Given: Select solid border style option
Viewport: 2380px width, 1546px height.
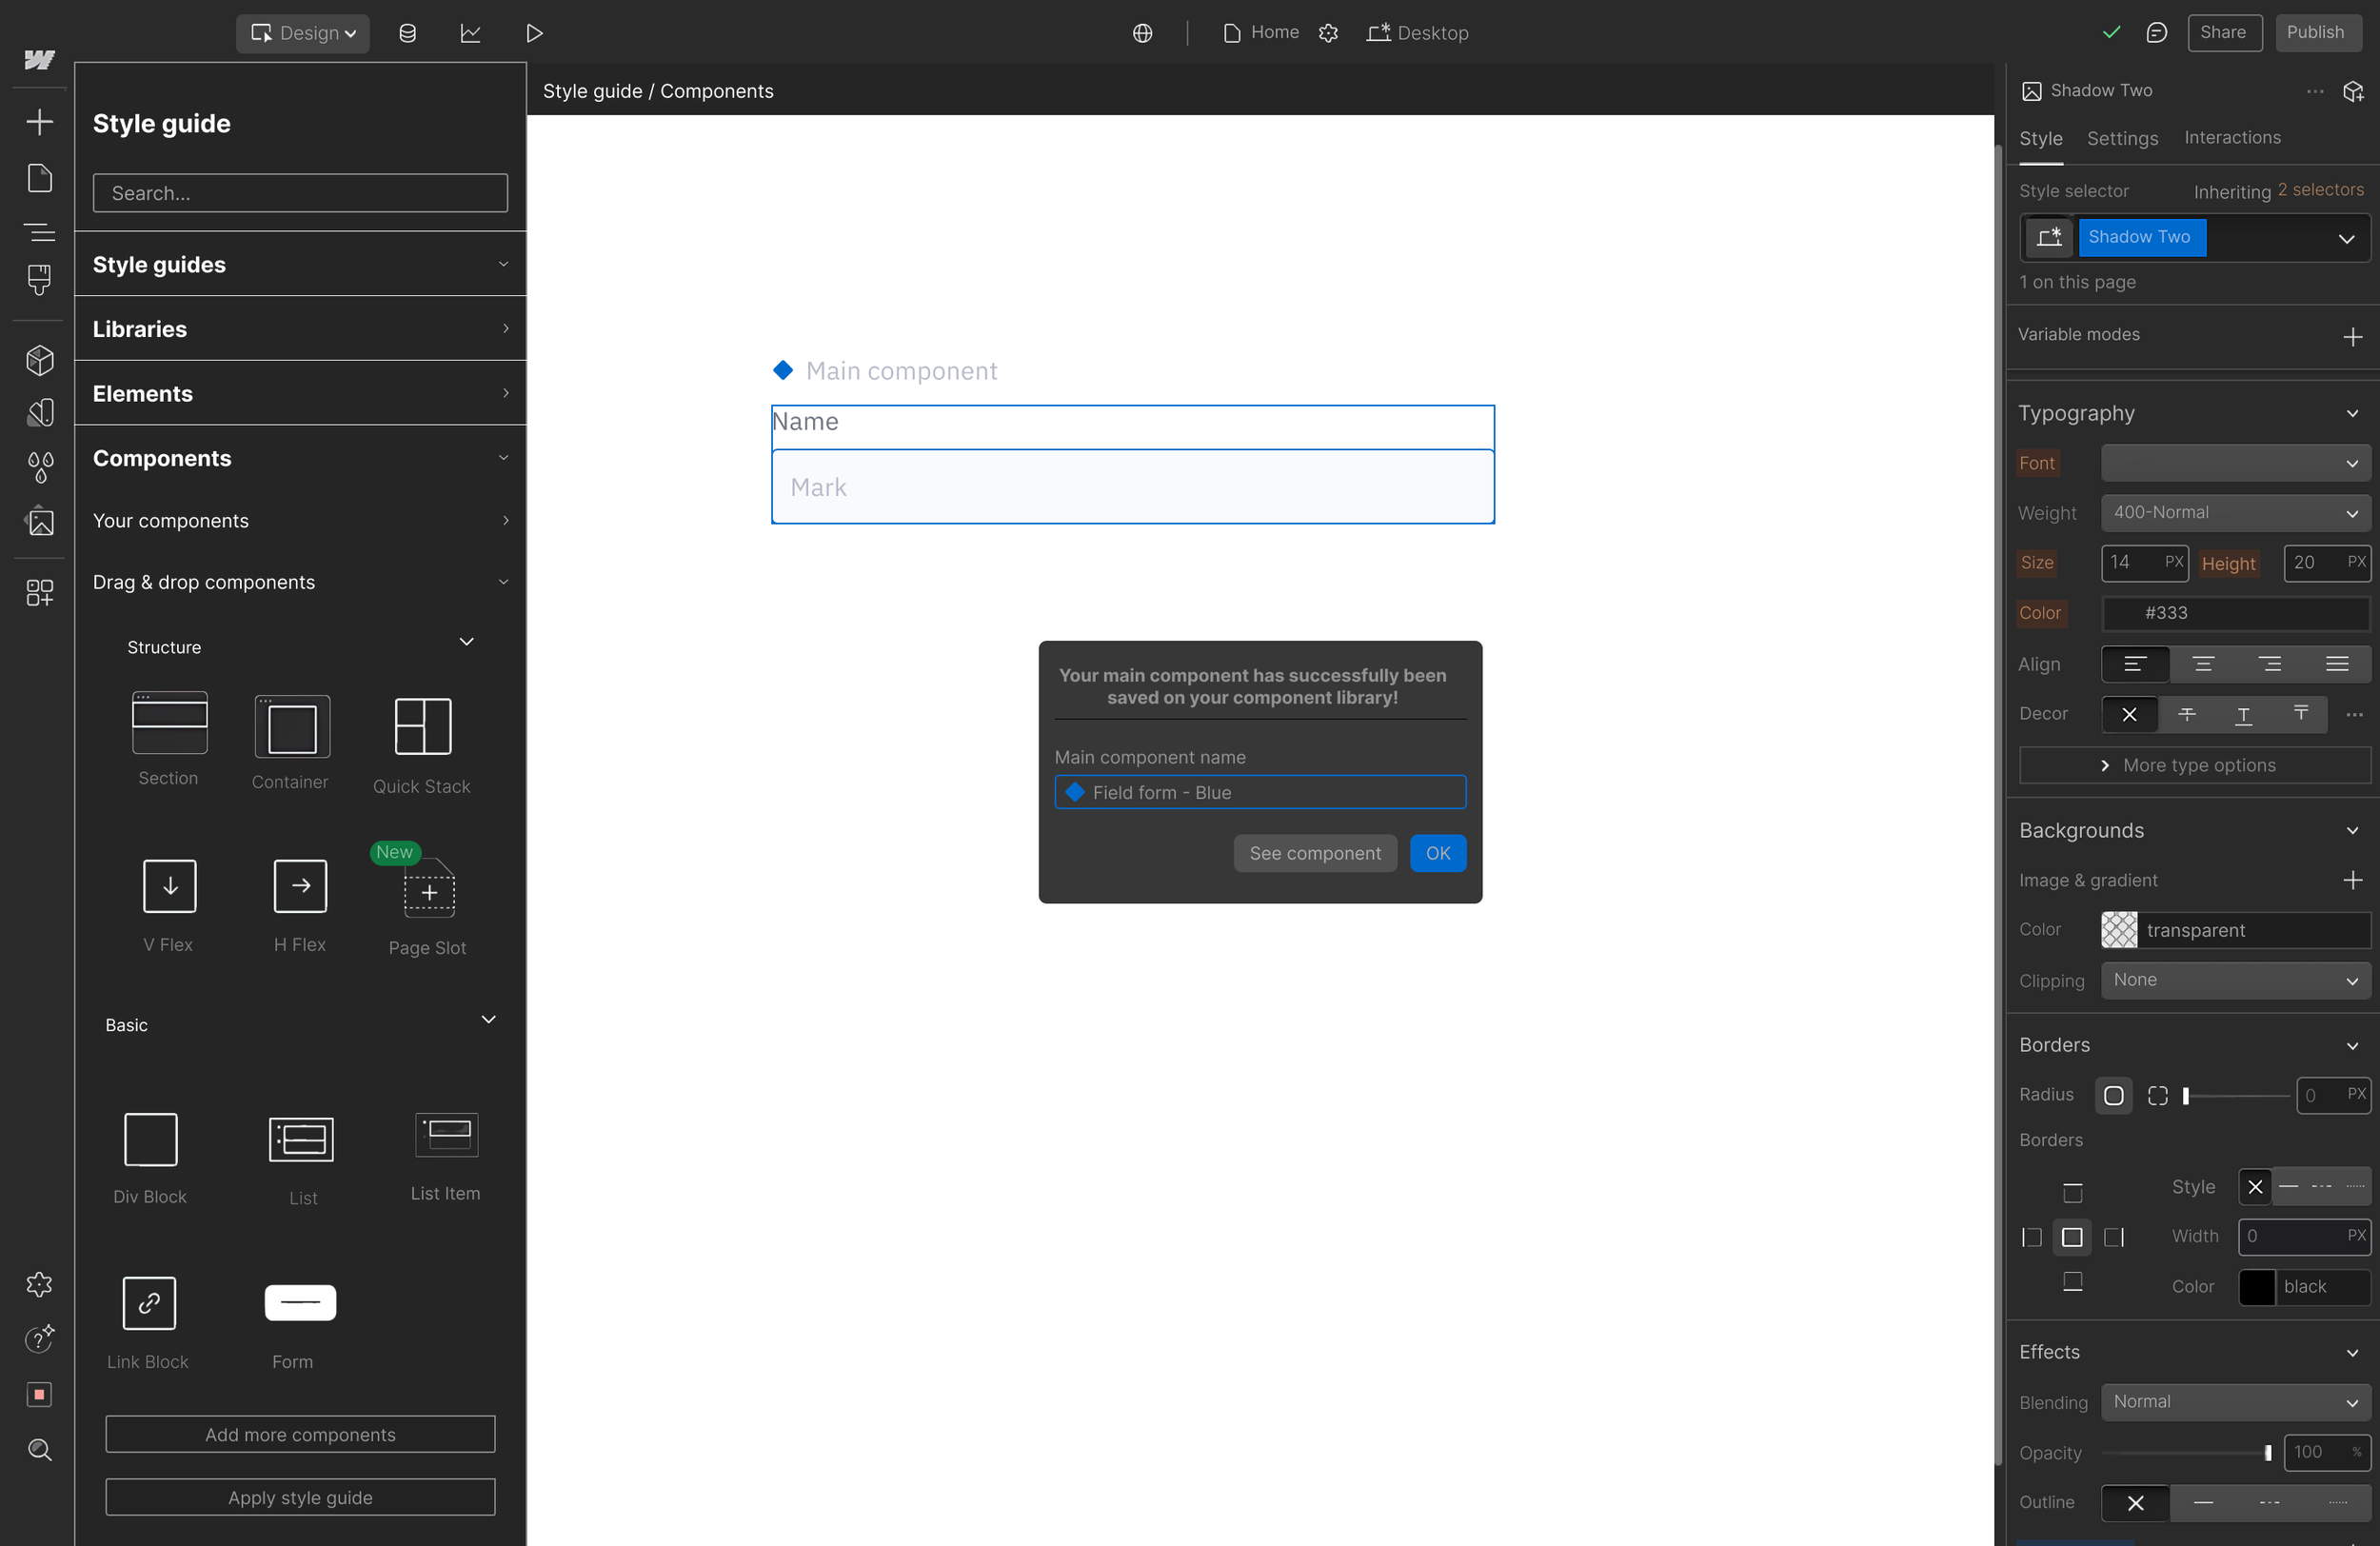Looking at the screenshot, I should (2289, 1187).
